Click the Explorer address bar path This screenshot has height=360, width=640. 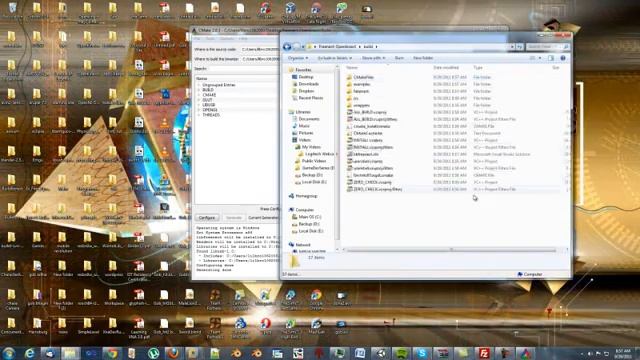pos(408,47)
